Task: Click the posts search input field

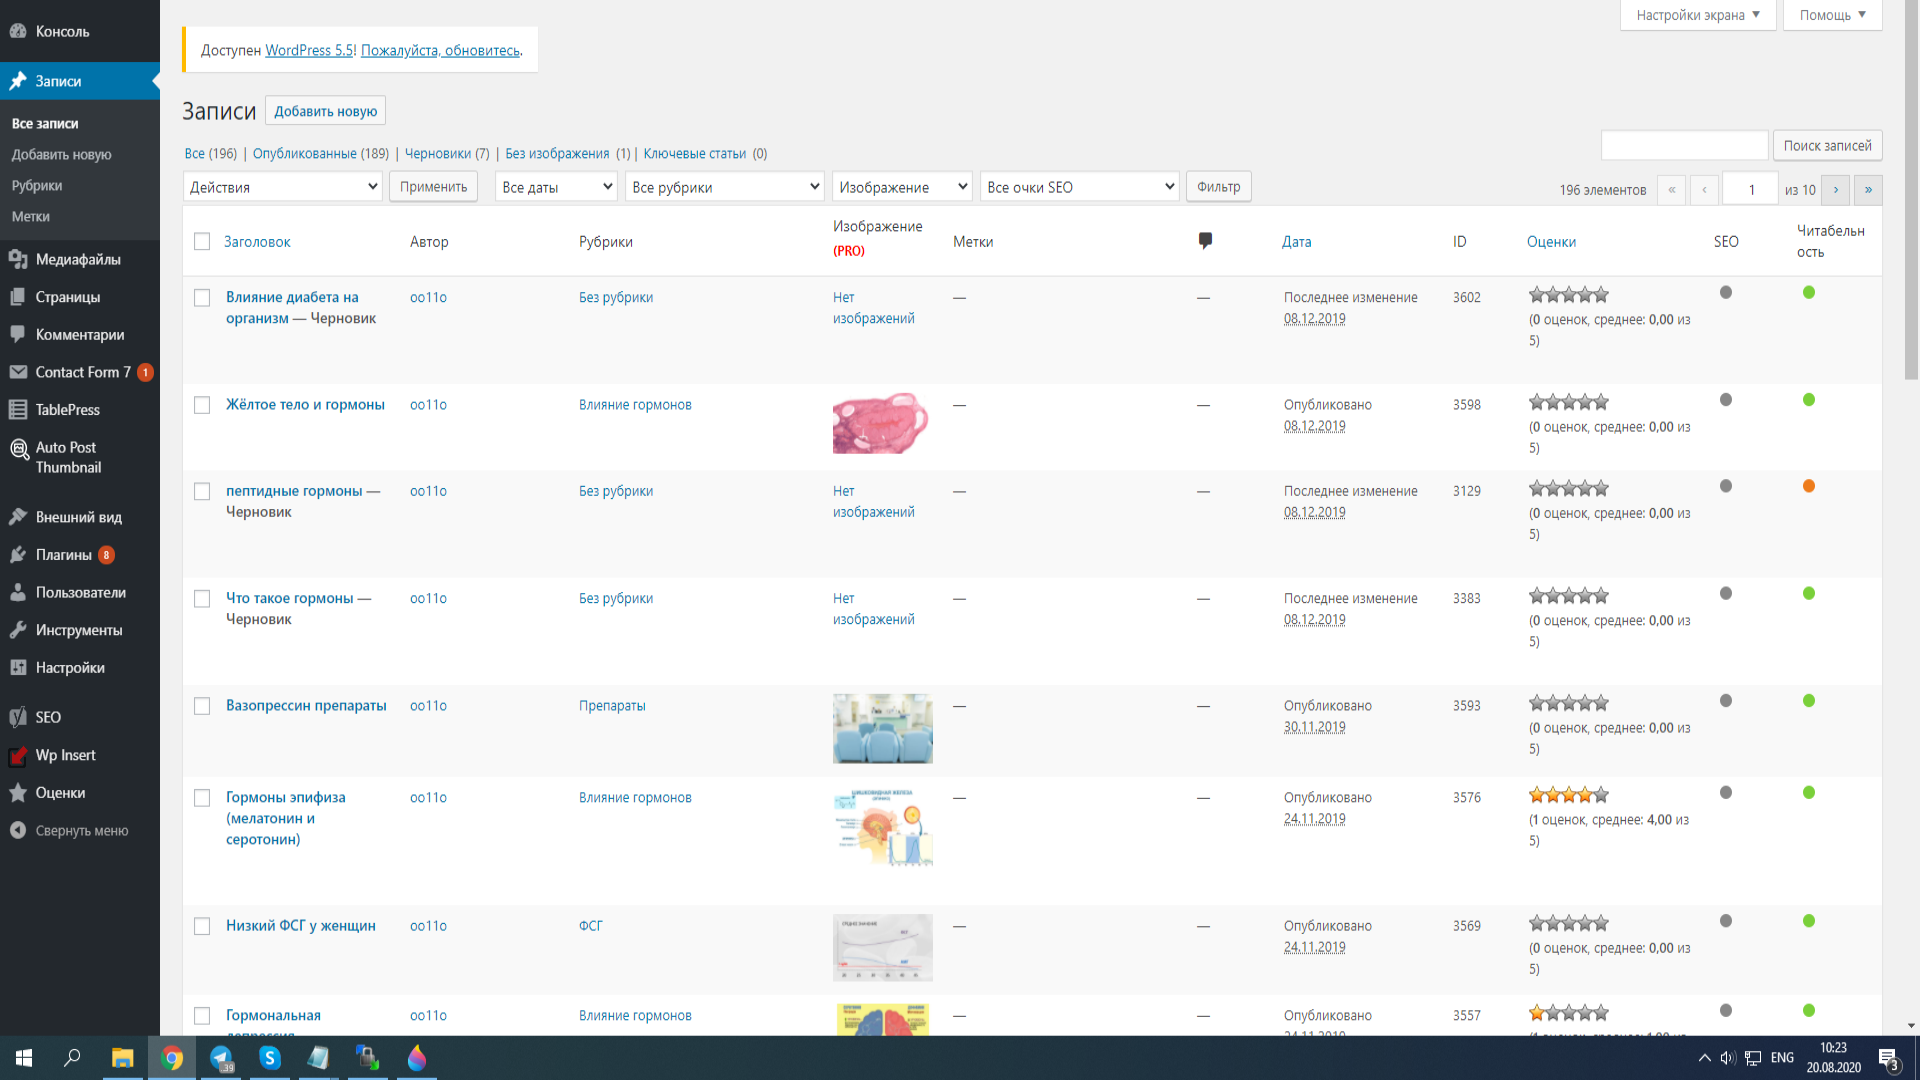Action: pos(1684,146)
